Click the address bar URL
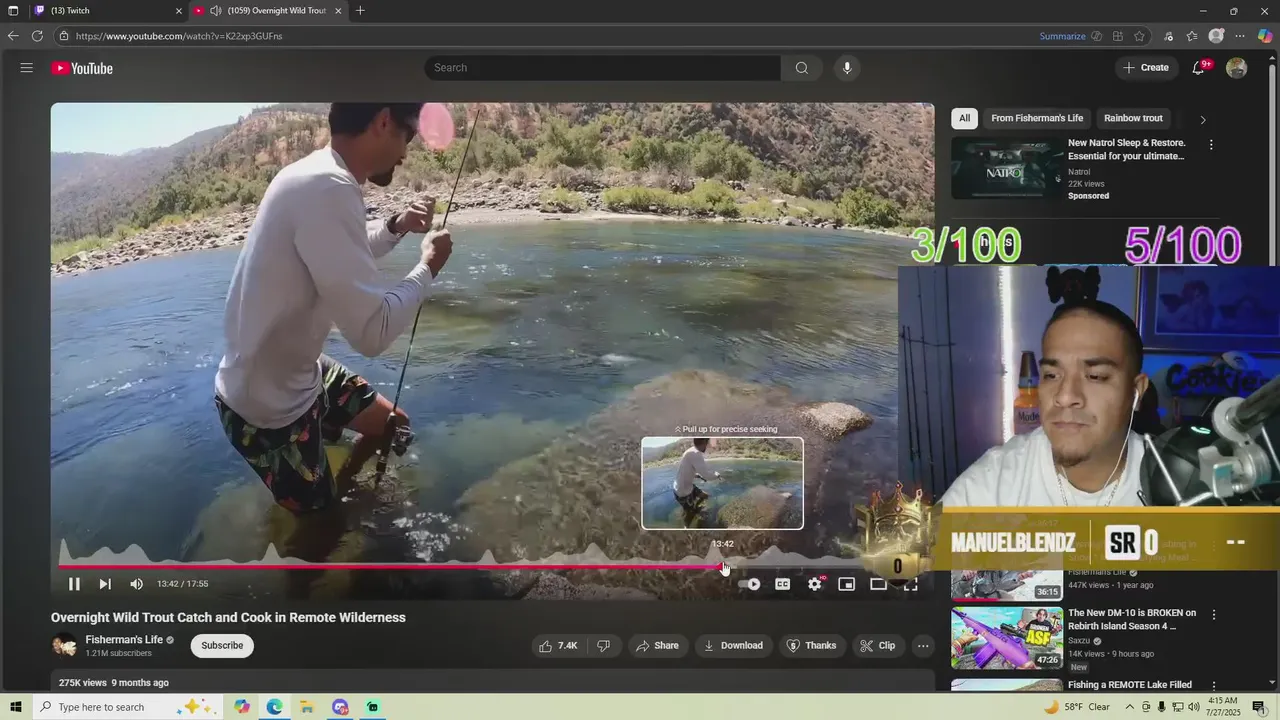Viewport: 1280px width, 720px height. [x=179, y=36]
